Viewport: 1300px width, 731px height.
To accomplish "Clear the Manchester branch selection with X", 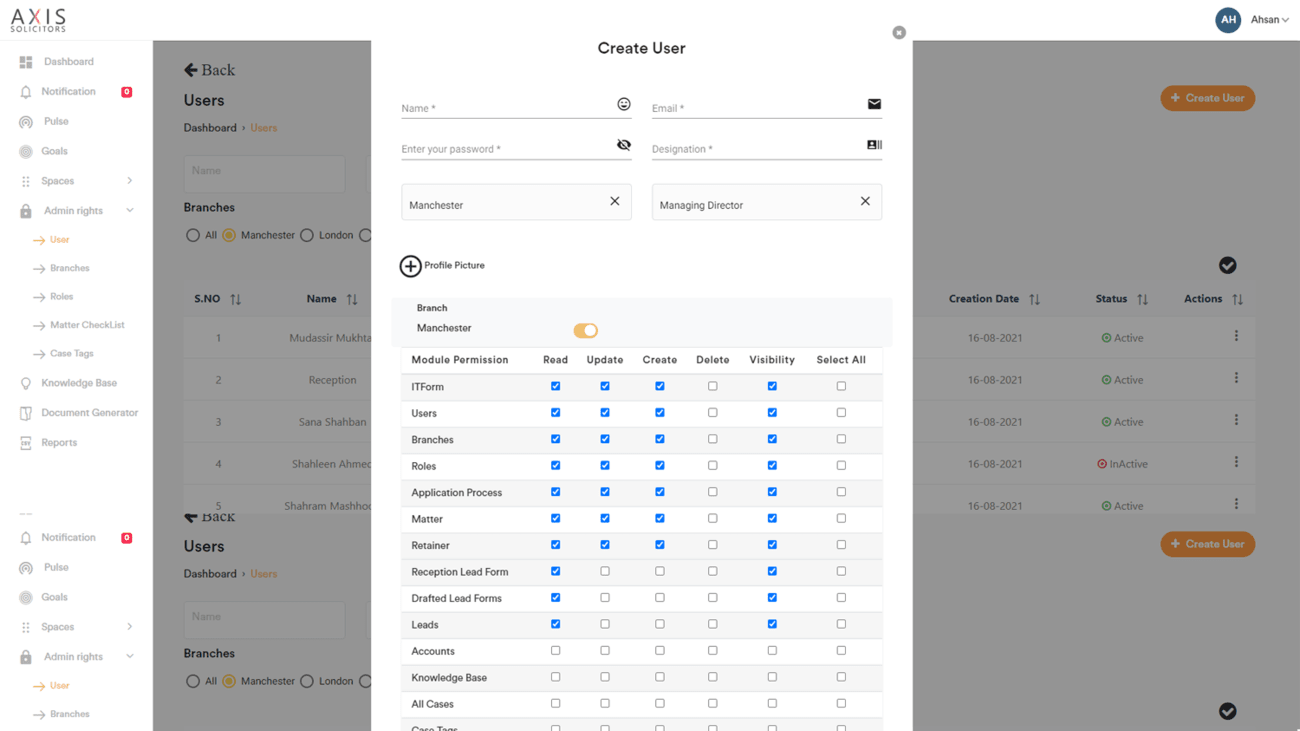I will point(615,201).
